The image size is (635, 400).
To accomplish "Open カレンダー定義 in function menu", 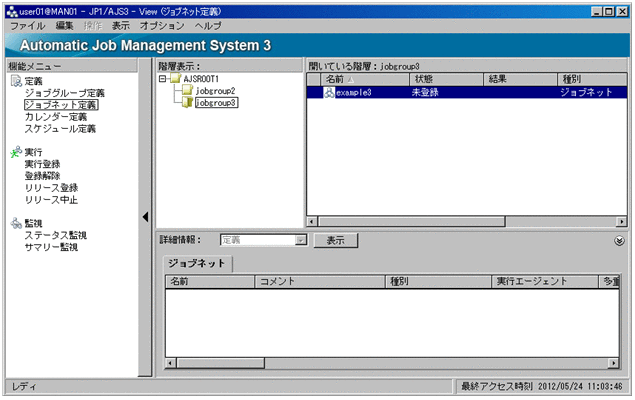I will point(56,117).
